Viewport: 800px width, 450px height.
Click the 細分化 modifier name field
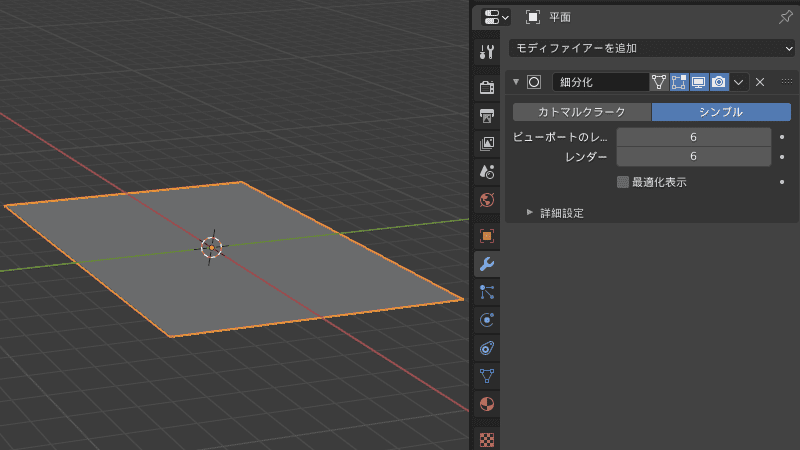[x=601, y=82]
